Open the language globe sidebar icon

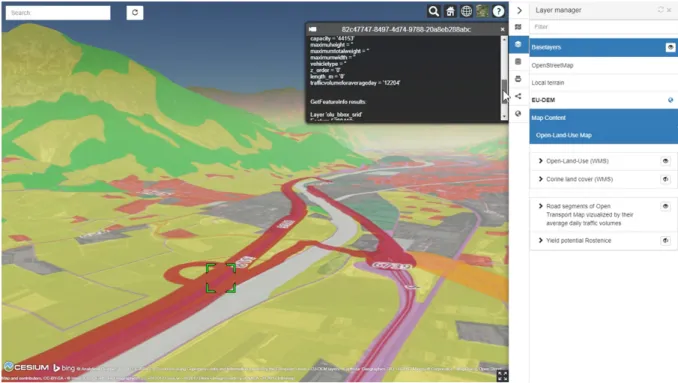(518, 113)
